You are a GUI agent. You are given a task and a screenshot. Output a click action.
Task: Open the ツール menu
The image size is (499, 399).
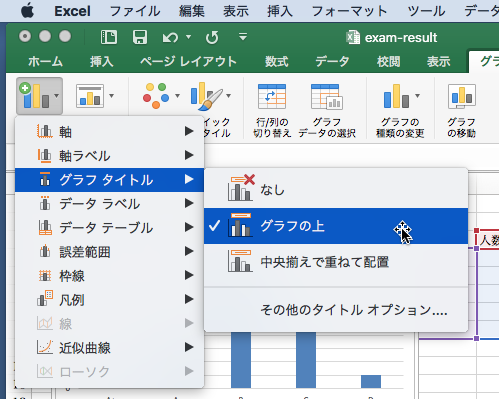pos(426,11)
